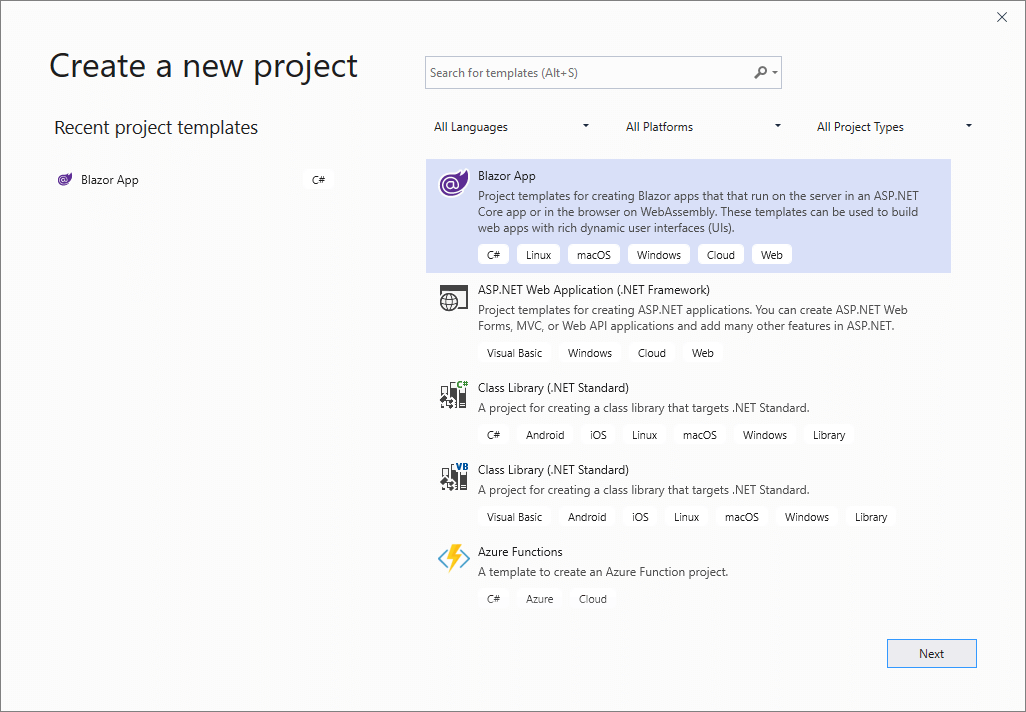Screen dimensions: 1026x712
Task: Close the Create a new project dialog
Action: coord(1002,17)
